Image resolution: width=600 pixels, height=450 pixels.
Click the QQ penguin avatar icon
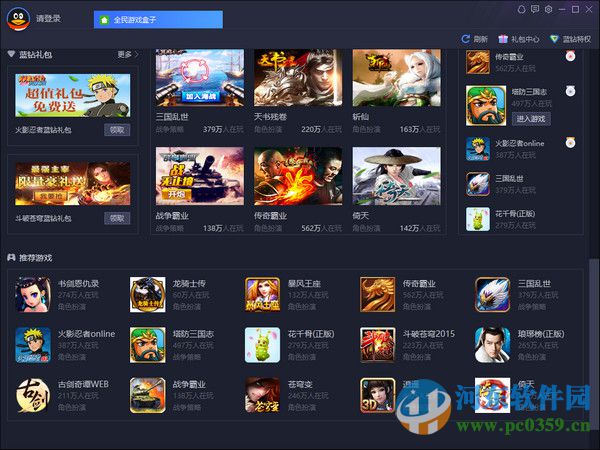[18, 19]
